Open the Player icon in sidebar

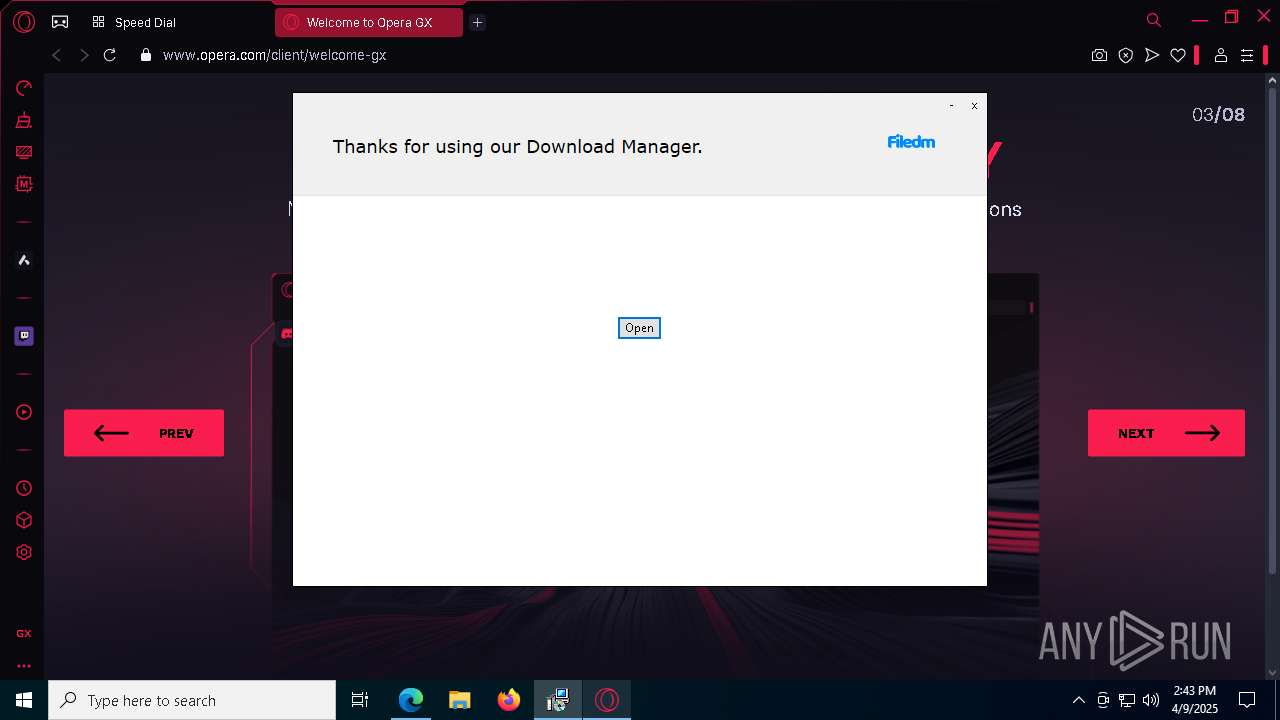tap(24, 412)
